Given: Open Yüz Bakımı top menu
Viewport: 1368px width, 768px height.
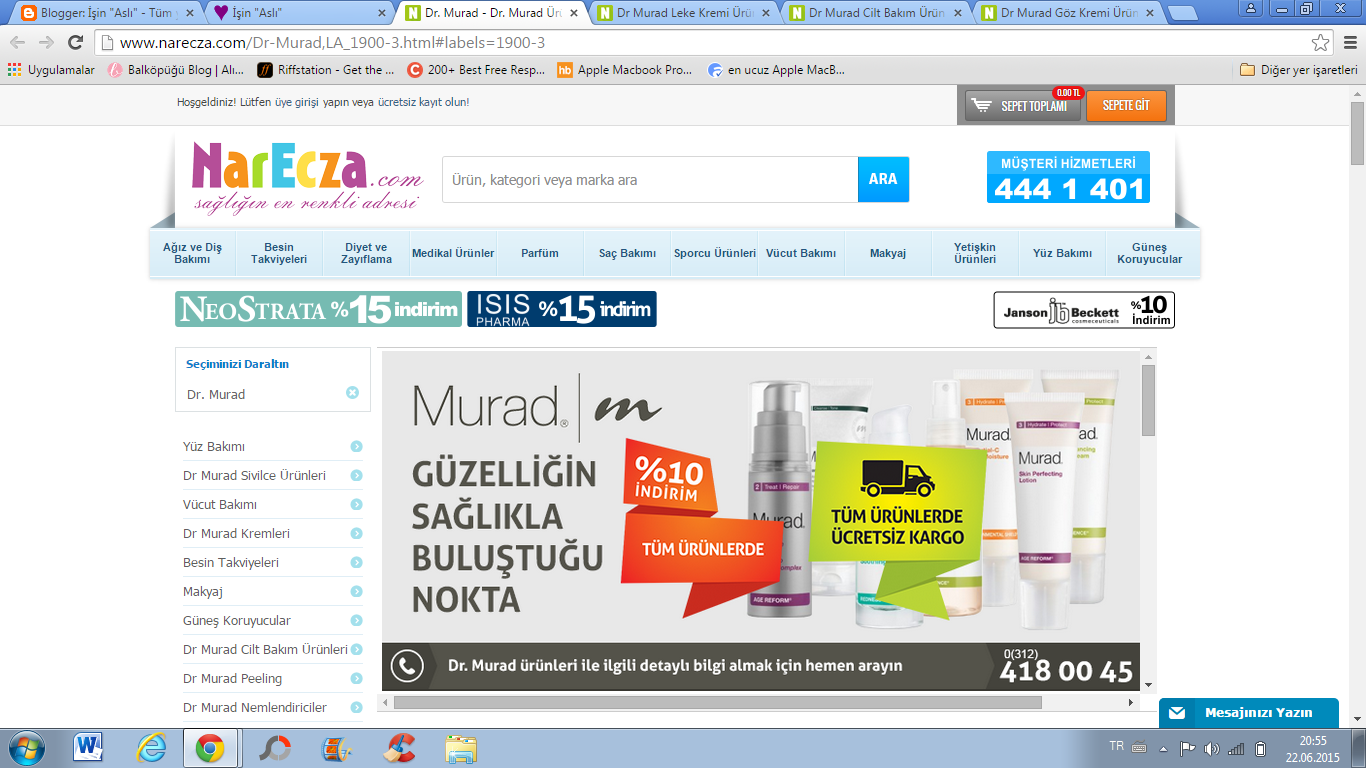Looking at the screenshot, I should pos(1062,253).
